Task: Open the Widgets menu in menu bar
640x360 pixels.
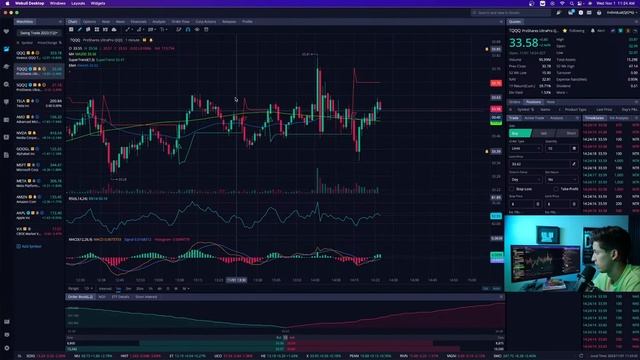Action: pyautogui.click(x=98, y=3)
